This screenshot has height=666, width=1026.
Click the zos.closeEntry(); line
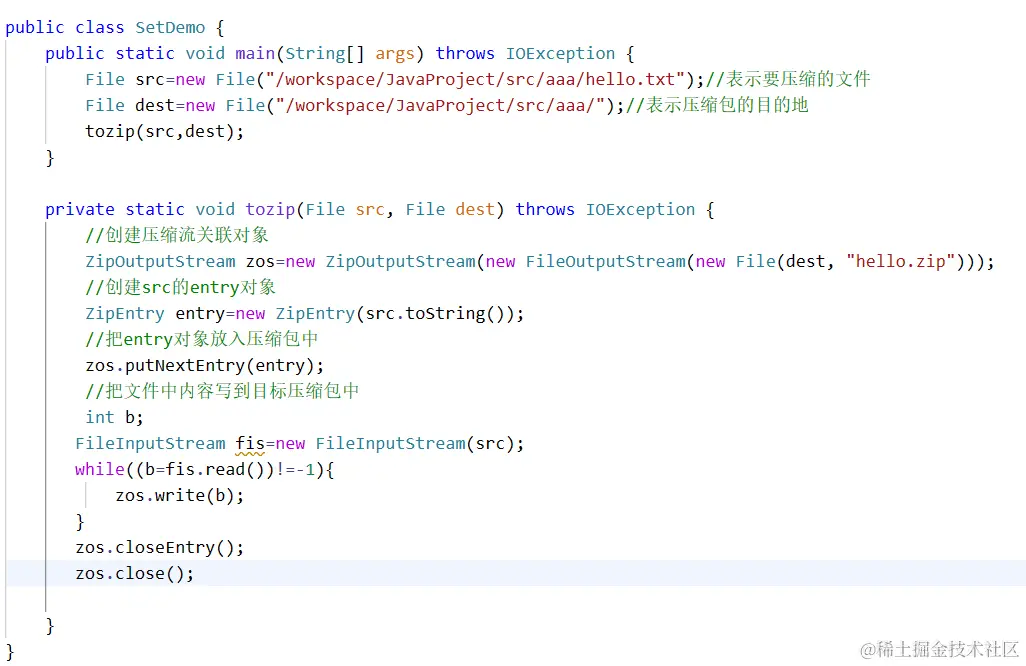tap(160, 548)
